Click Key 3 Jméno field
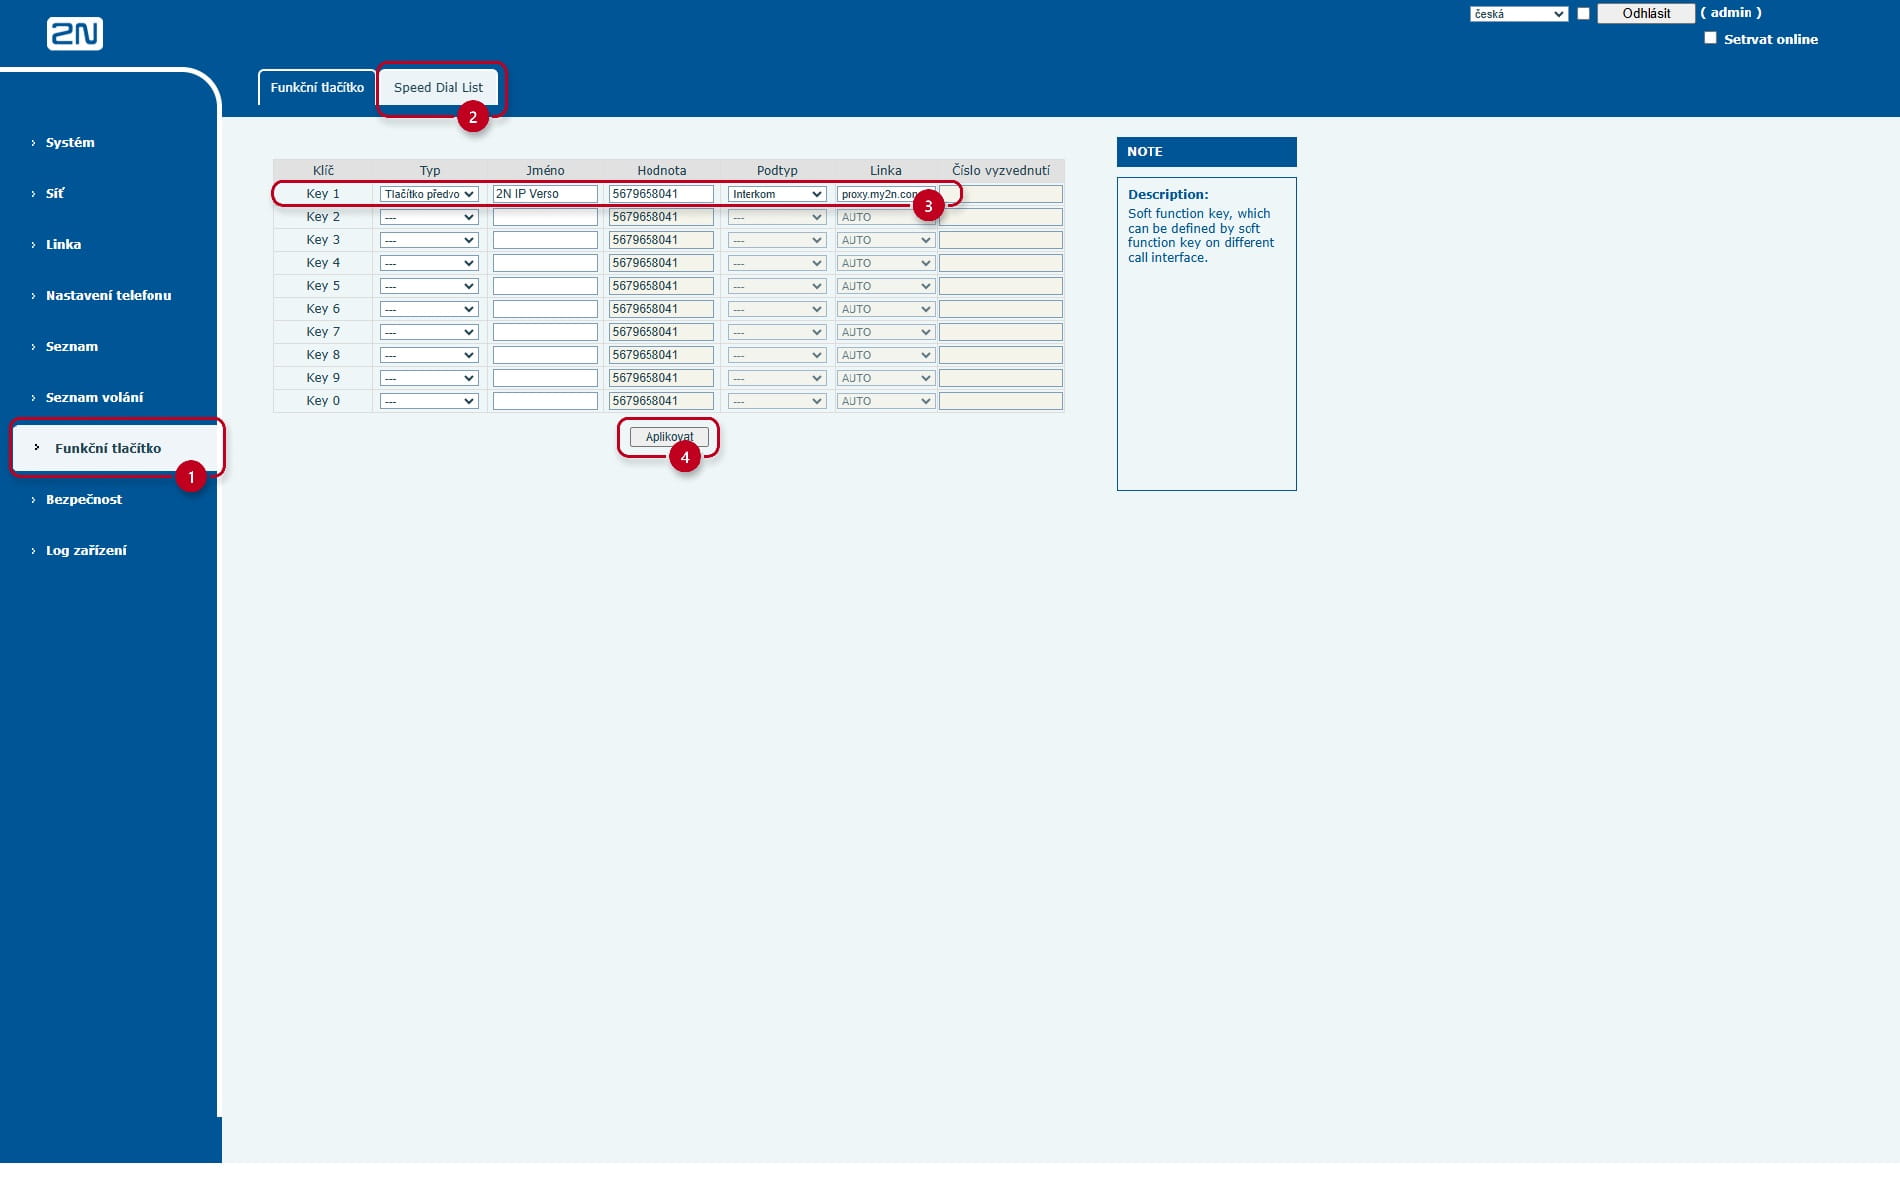 pos(545,240)
